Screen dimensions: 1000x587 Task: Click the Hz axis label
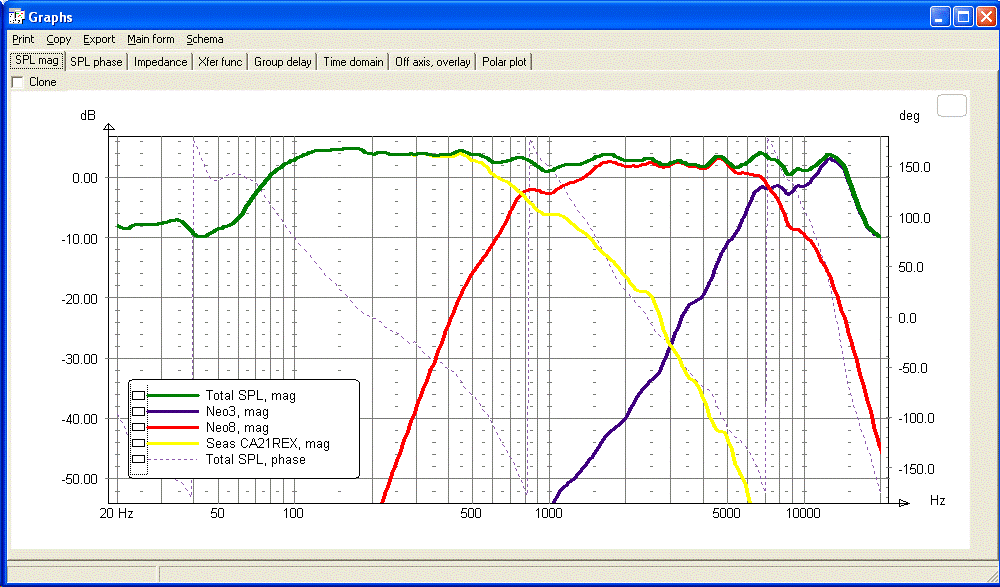(x=937, y=501)
